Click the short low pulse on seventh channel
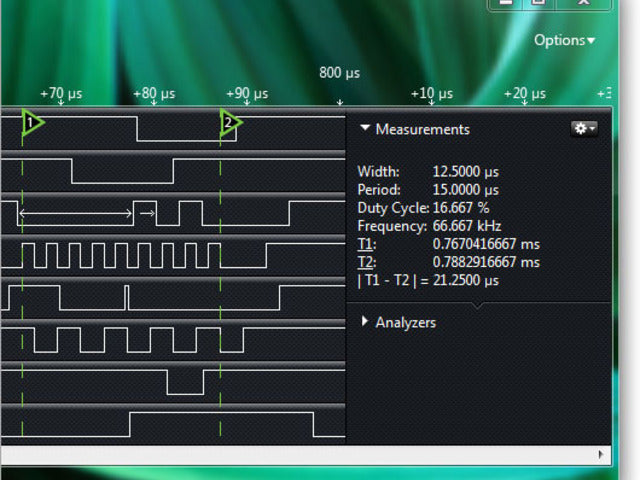The width and height of the screenshot is (640, 480). coord(184,384)
